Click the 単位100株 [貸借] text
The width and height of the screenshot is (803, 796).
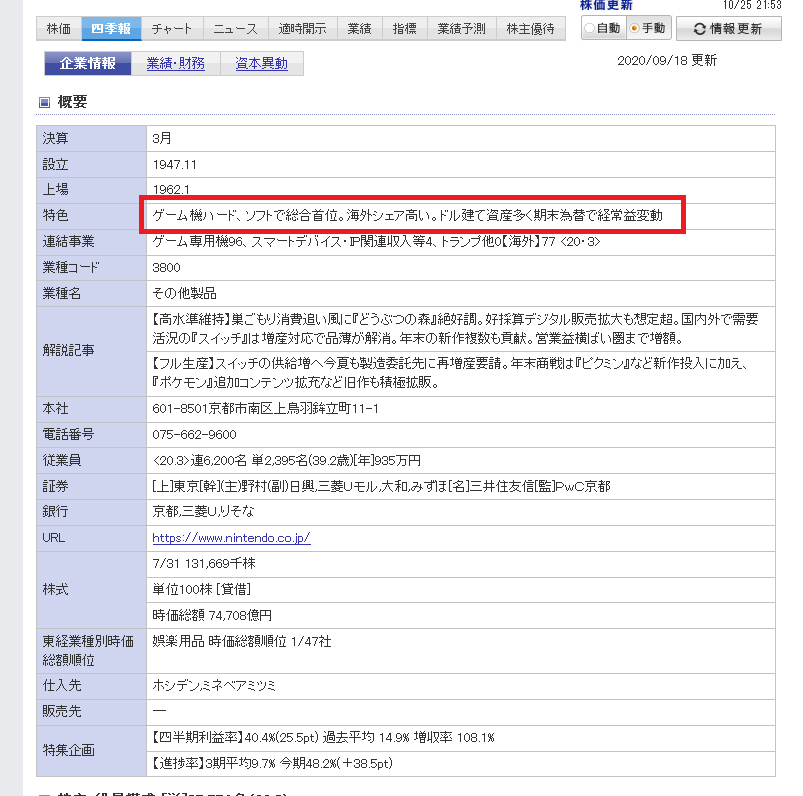(x=202, y=590)
